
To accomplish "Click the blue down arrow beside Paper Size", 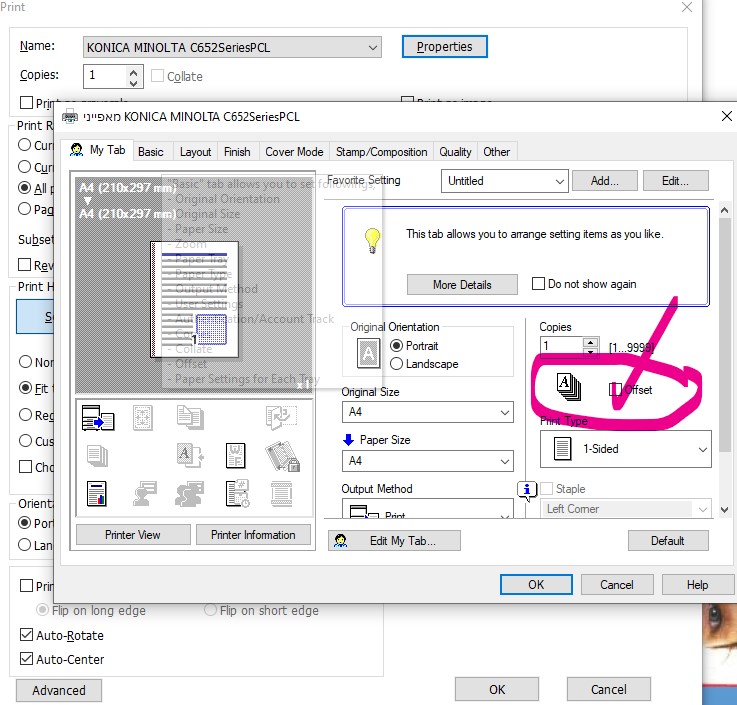I will tap(348, 440).
